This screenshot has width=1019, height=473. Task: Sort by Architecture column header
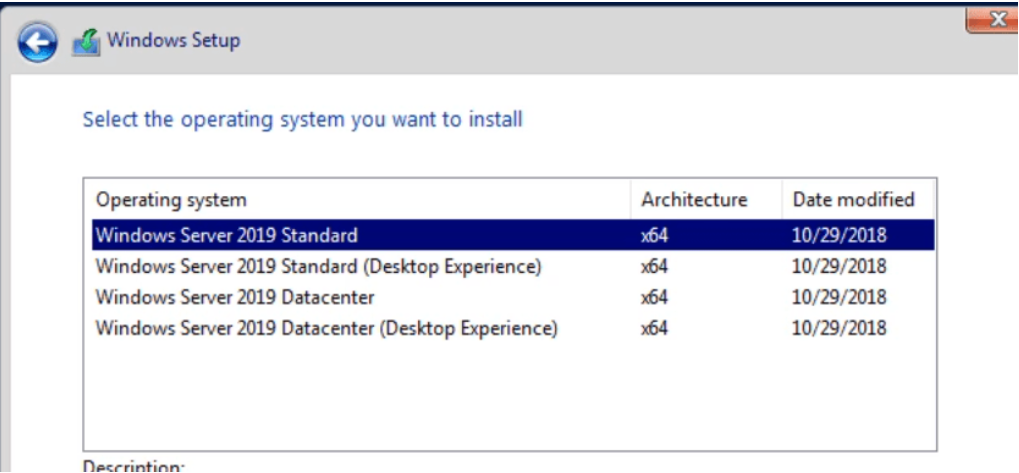(x=706, y=199)
